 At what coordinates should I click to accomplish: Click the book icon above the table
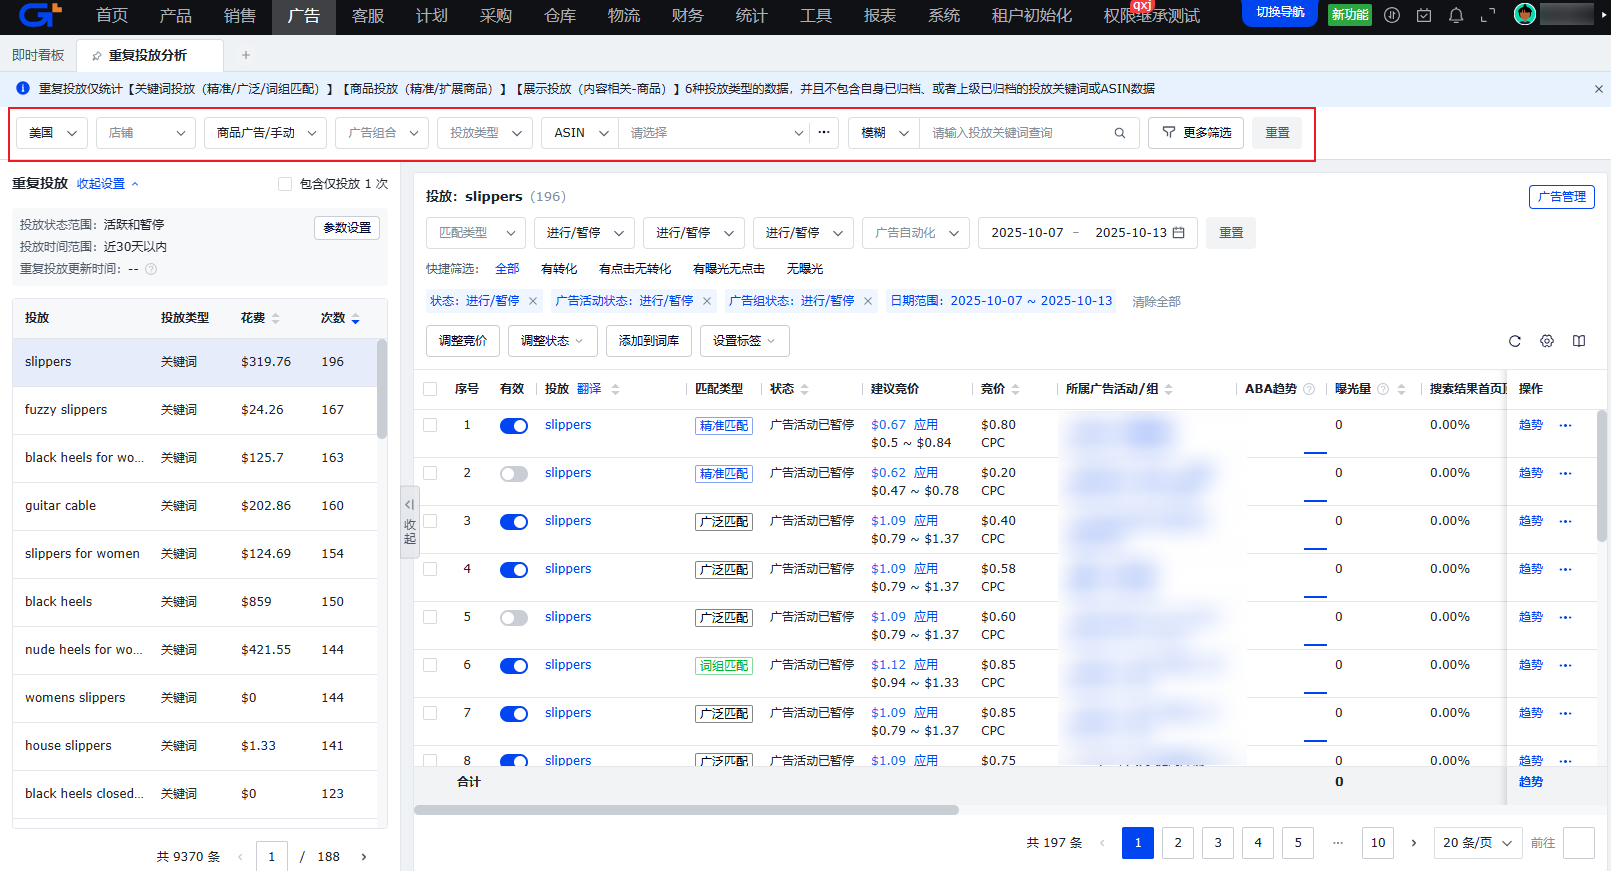click(1579, 341)
